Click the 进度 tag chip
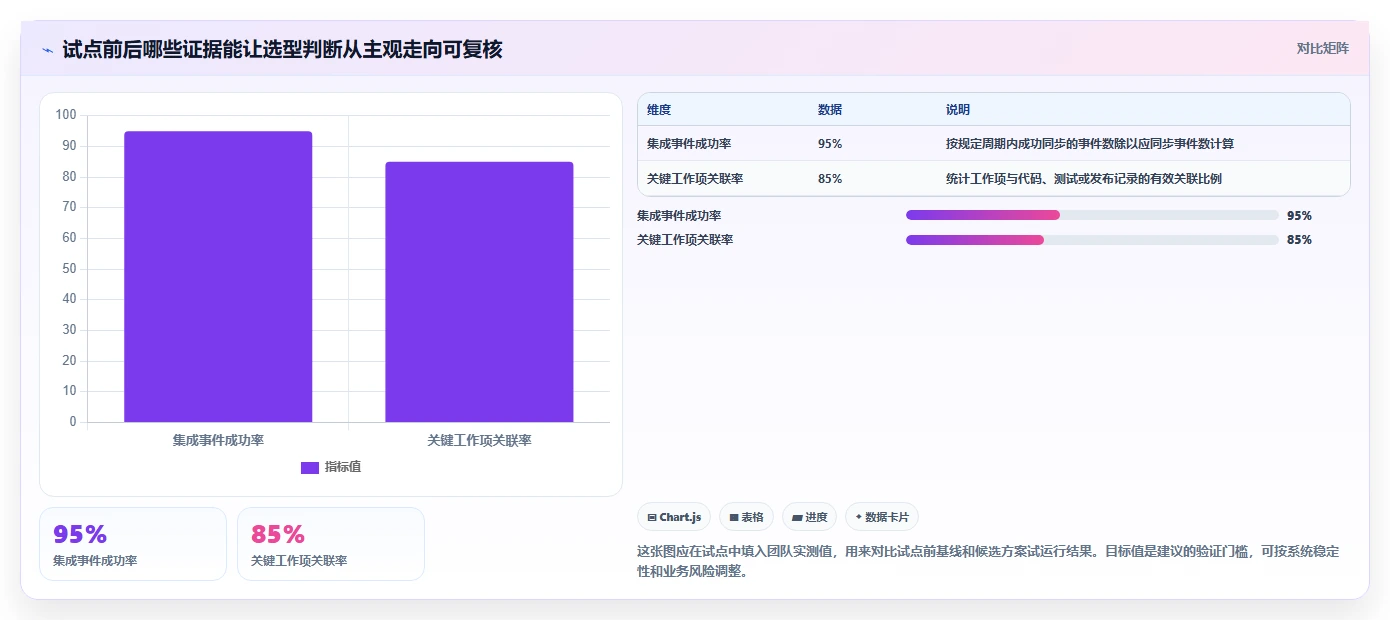 pyautogui.click(x=809, y=517)
